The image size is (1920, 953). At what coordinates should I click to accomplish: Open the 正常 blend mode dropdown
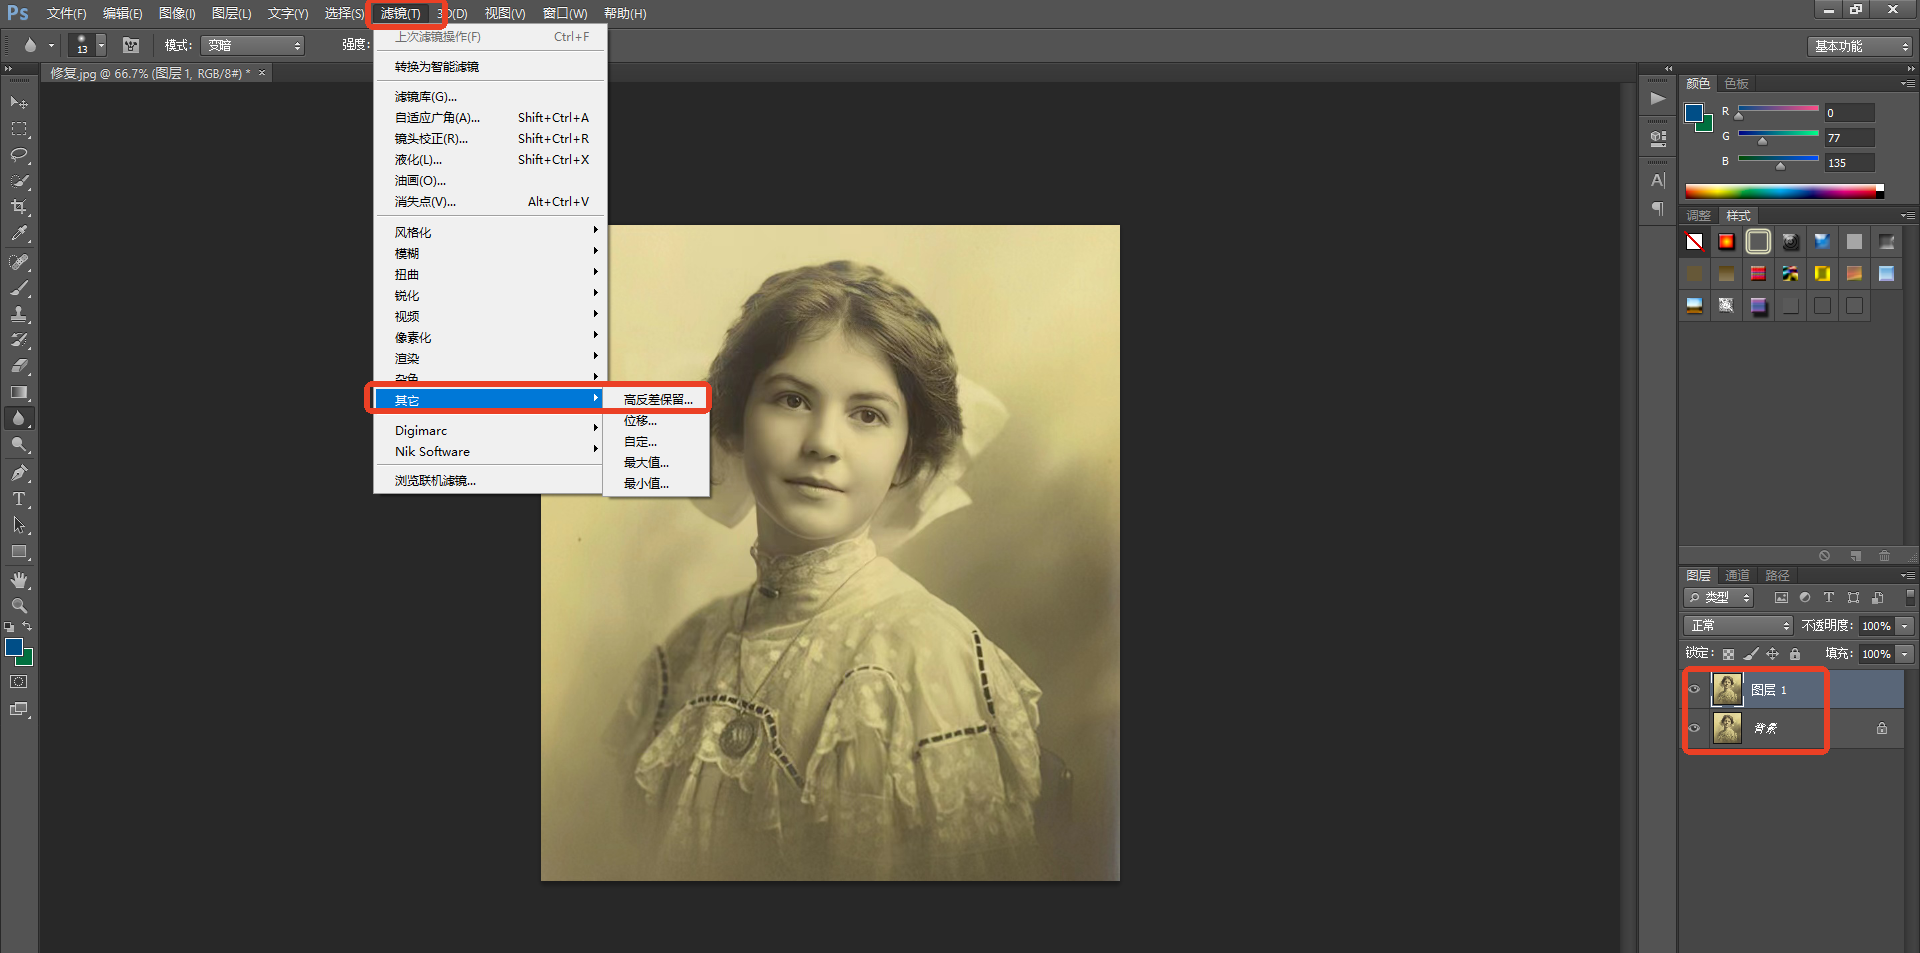click(x=1739, y=626)
